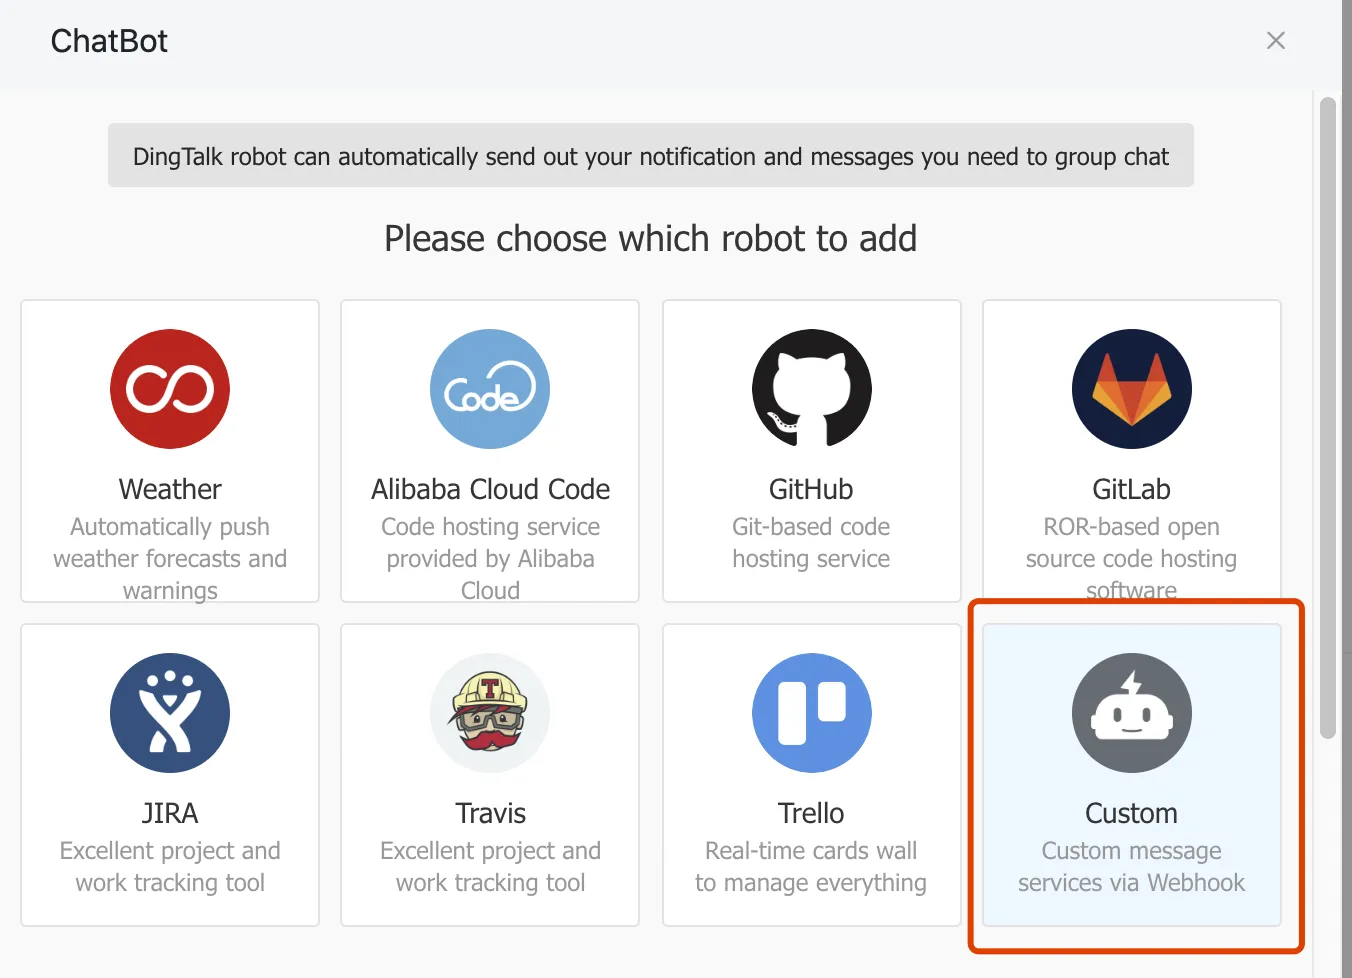Select the GitLab fox icon
The width and height of the screenshot is (1352, 978).
click(x=1131, y=389)
